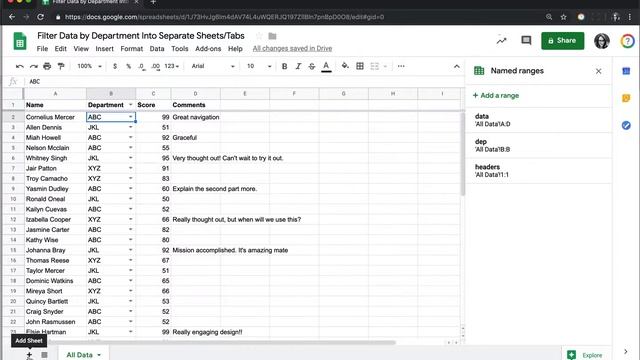Image resolution: width=640 pixels, height=360 pixels.
Task: Open the number format 123 dropdown
Action: (171, 66)
